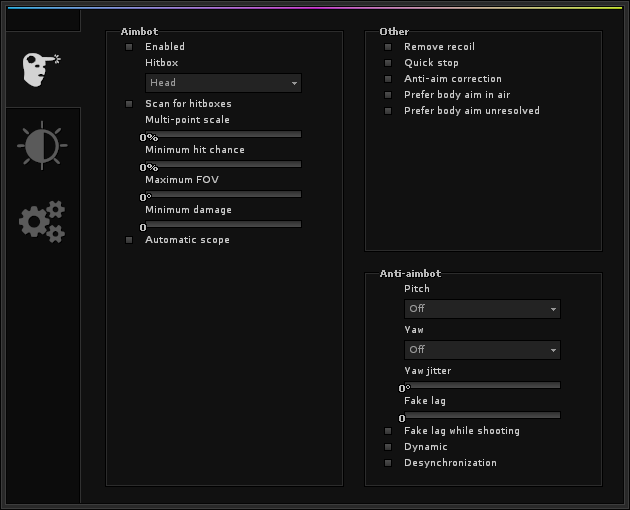Click the Yaw jitter slider
The image size is (630, 510).
482,384
